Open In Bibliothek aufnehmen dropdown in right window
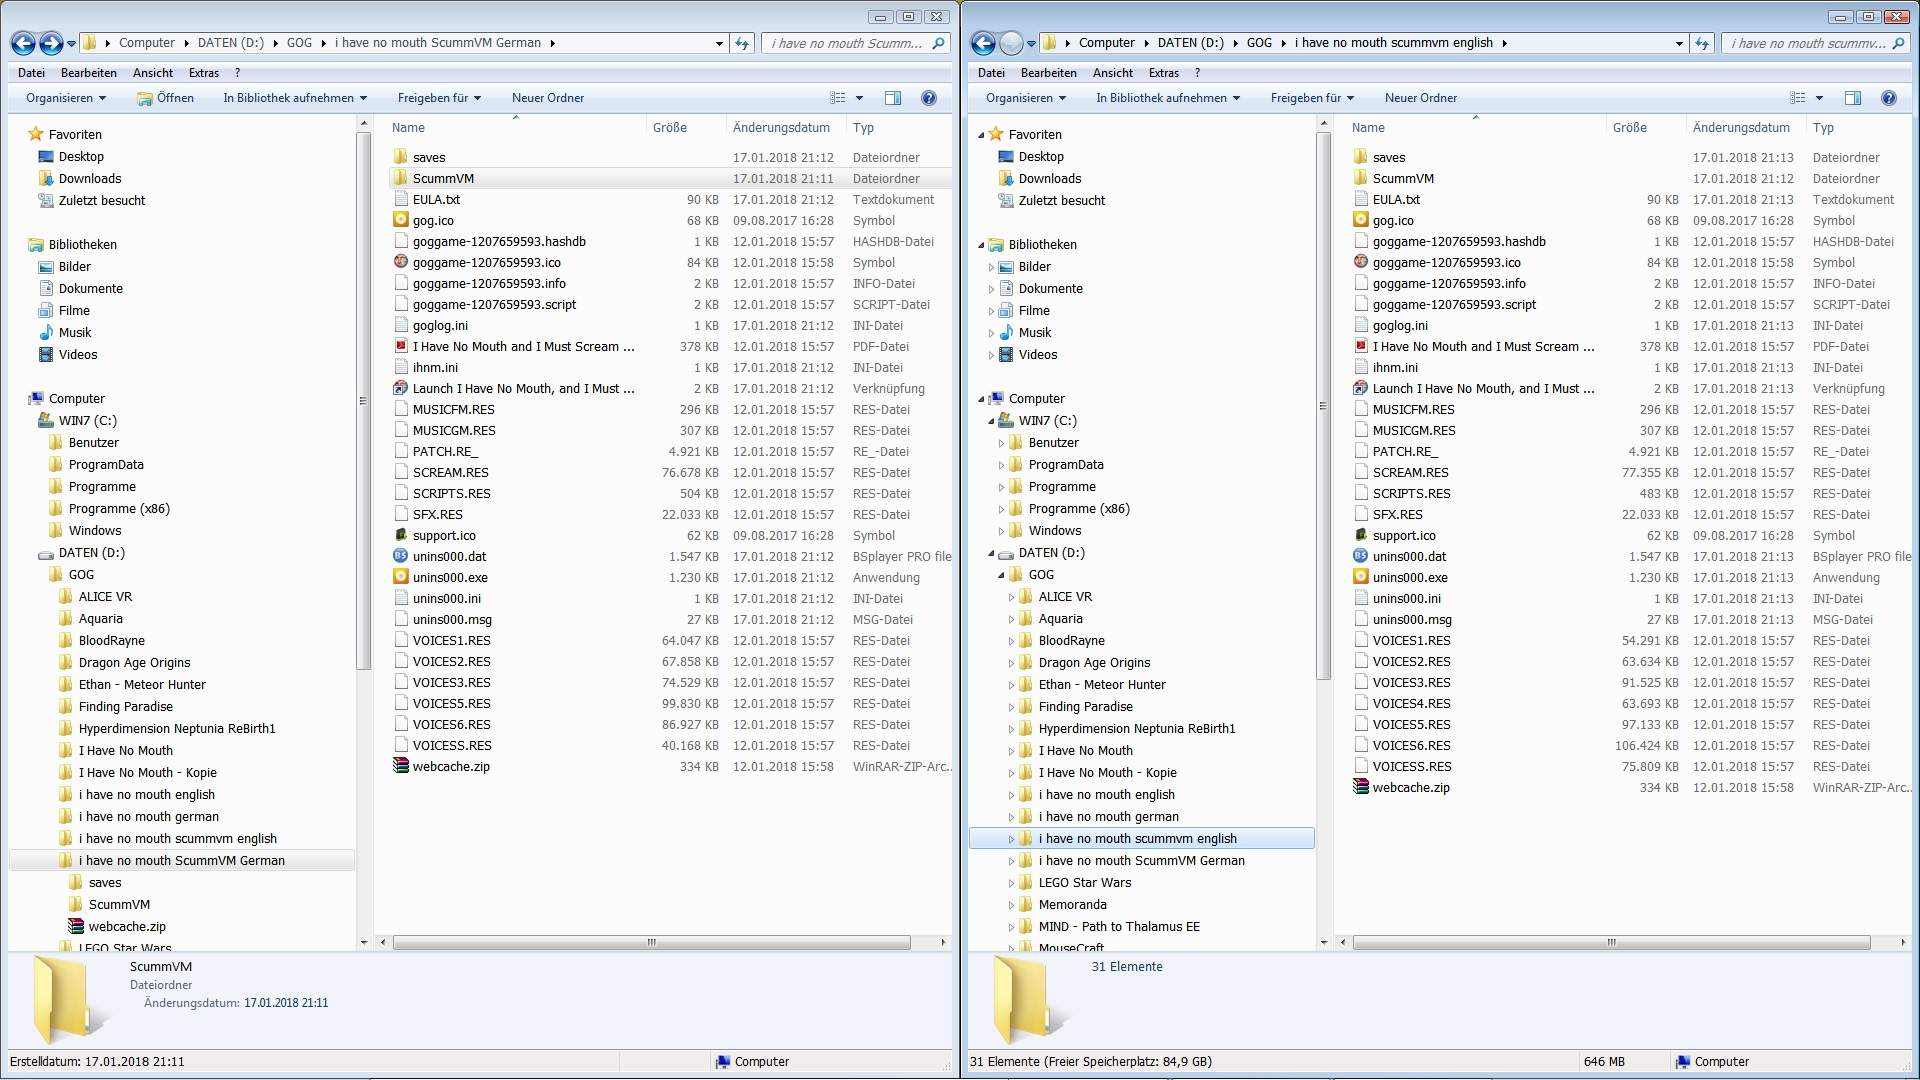 point(1168,98)
